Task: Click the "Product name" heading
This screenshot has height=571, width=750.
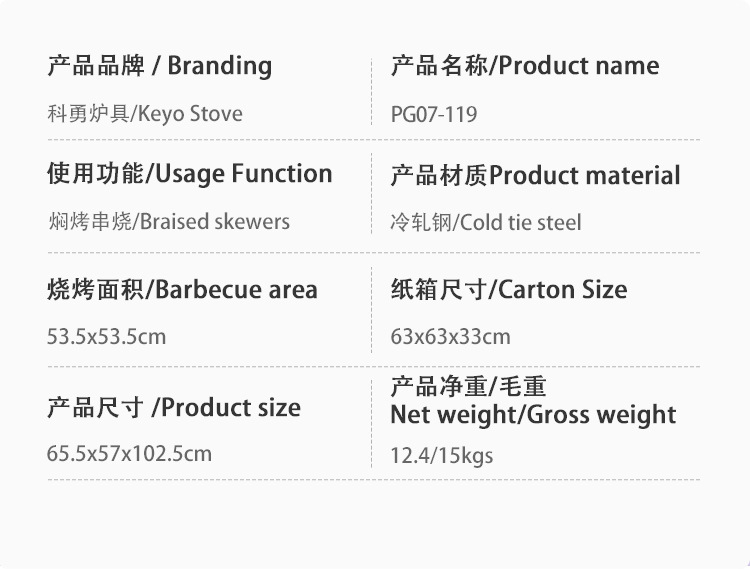Action: tap(579, 66)
